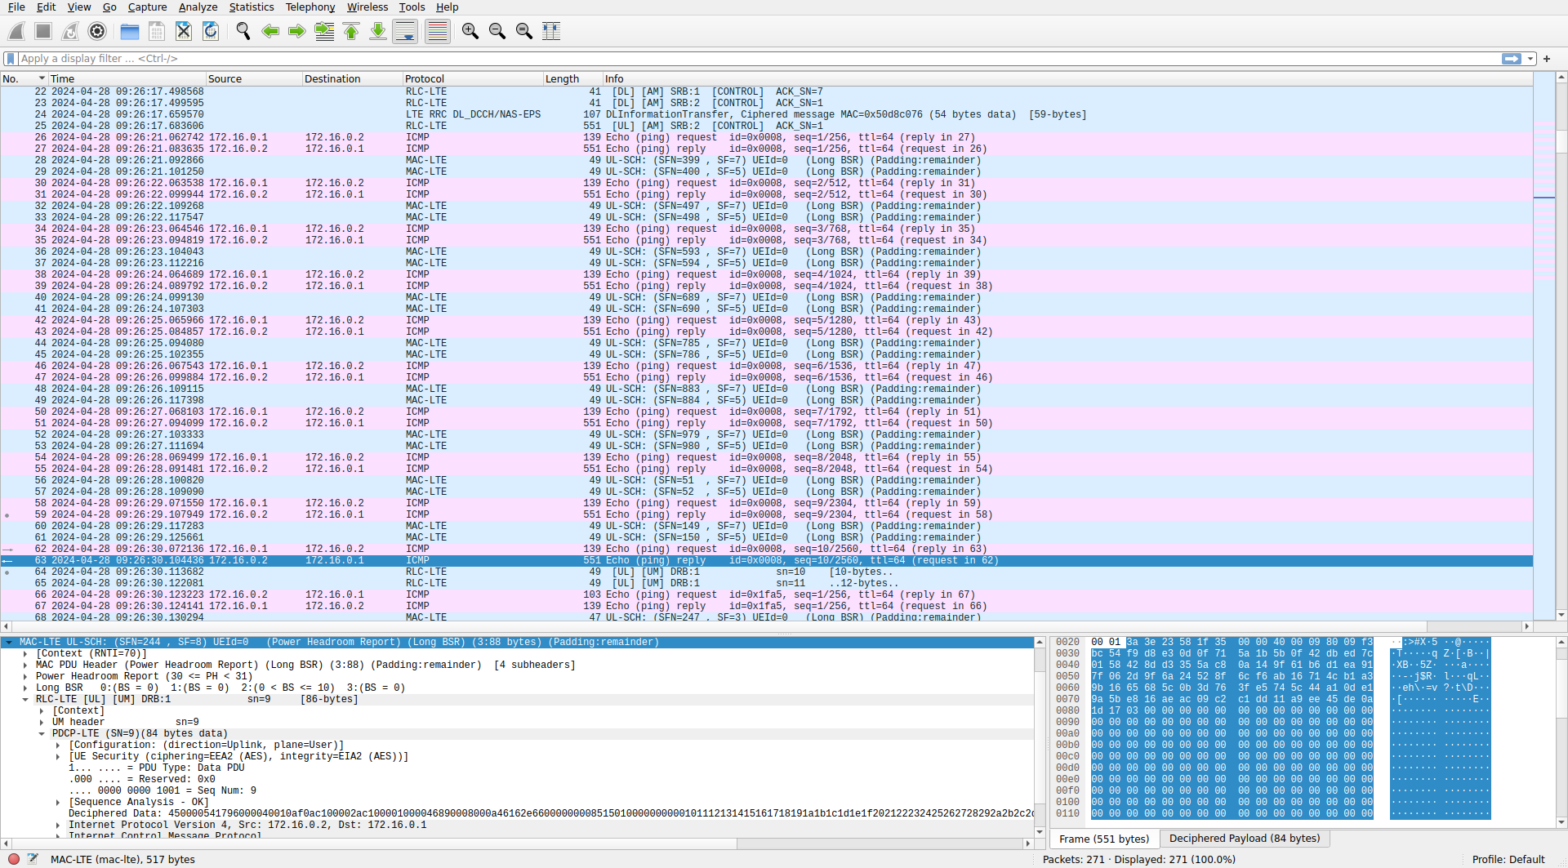The height and width of the screenshot is (868, 1568).
Task: Switch to Deciphered Payload (84 bytes) tab
Action: click(x=1244, y=839)
